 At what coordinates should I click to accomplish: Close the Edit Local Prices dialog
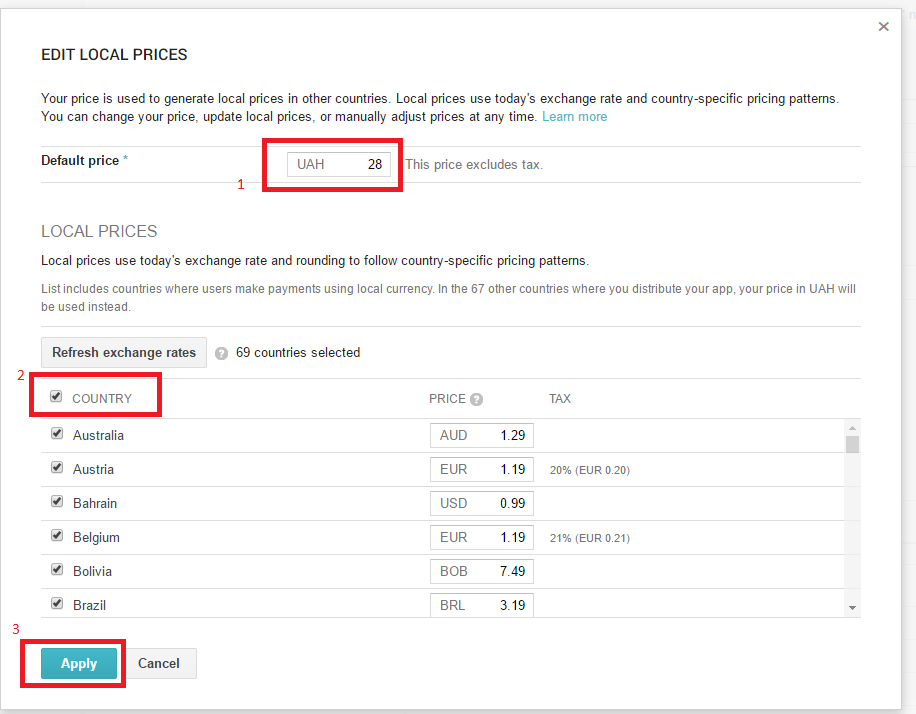pyautogui.click(x=883, y=26)
